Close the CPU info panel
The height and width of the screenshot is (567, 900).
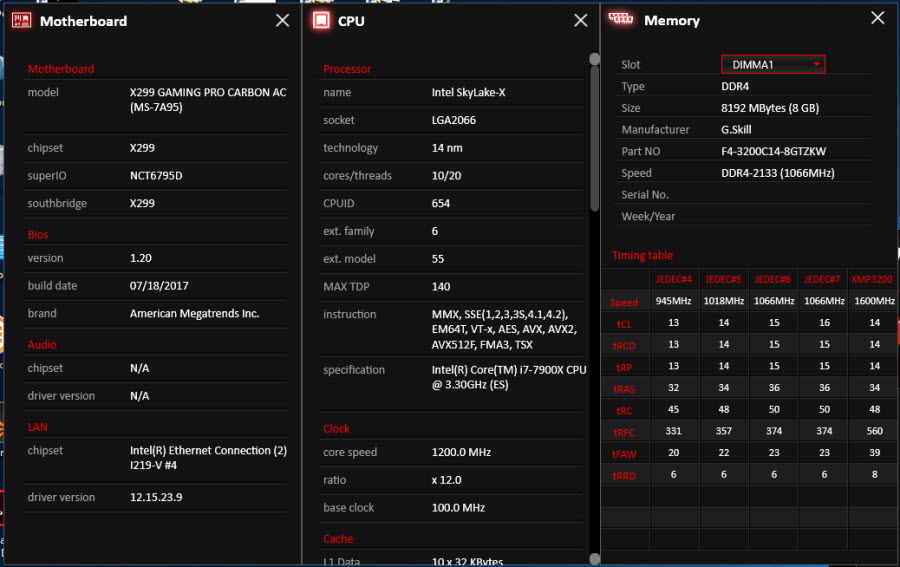(581, 20)
